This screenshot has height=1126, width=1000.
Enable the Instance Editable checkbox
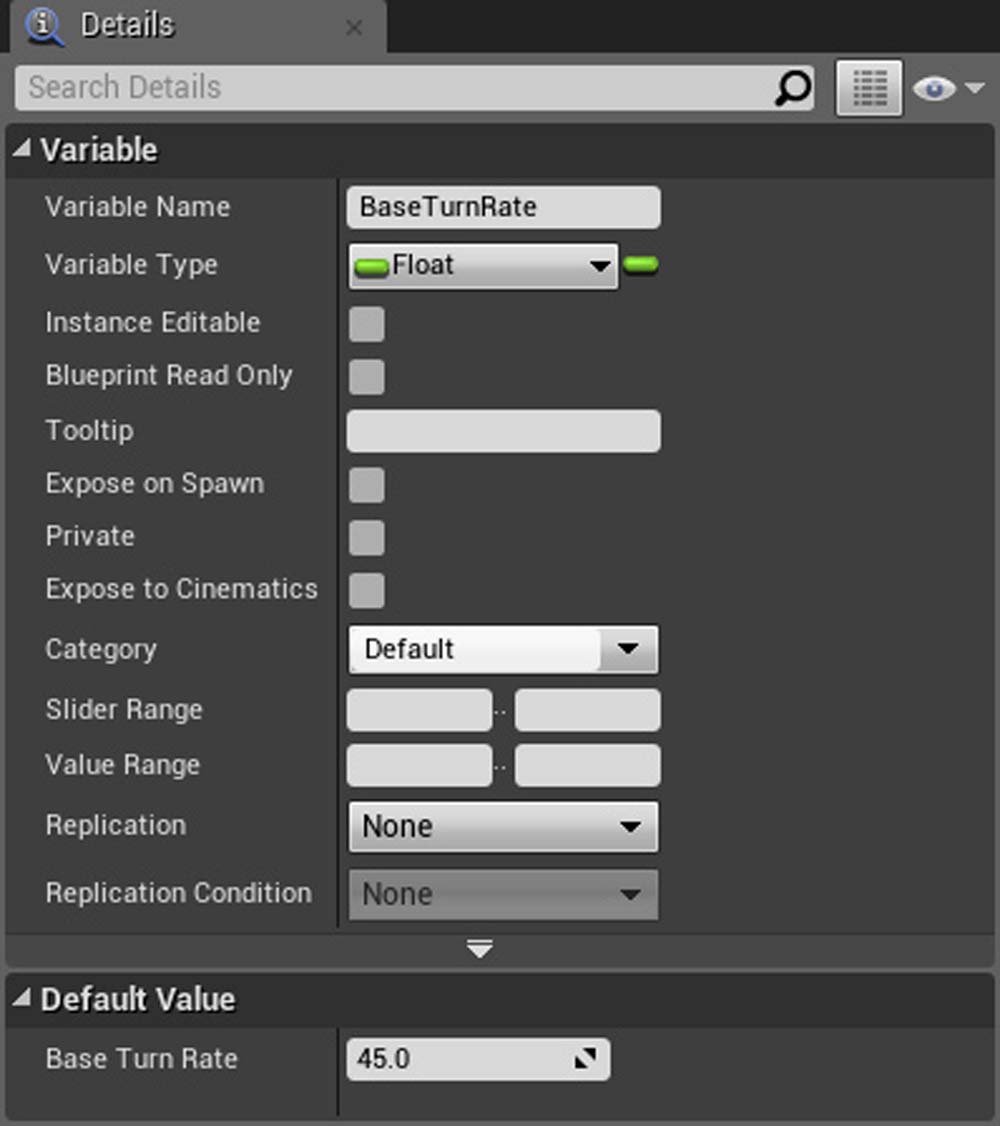coord(367,324)
